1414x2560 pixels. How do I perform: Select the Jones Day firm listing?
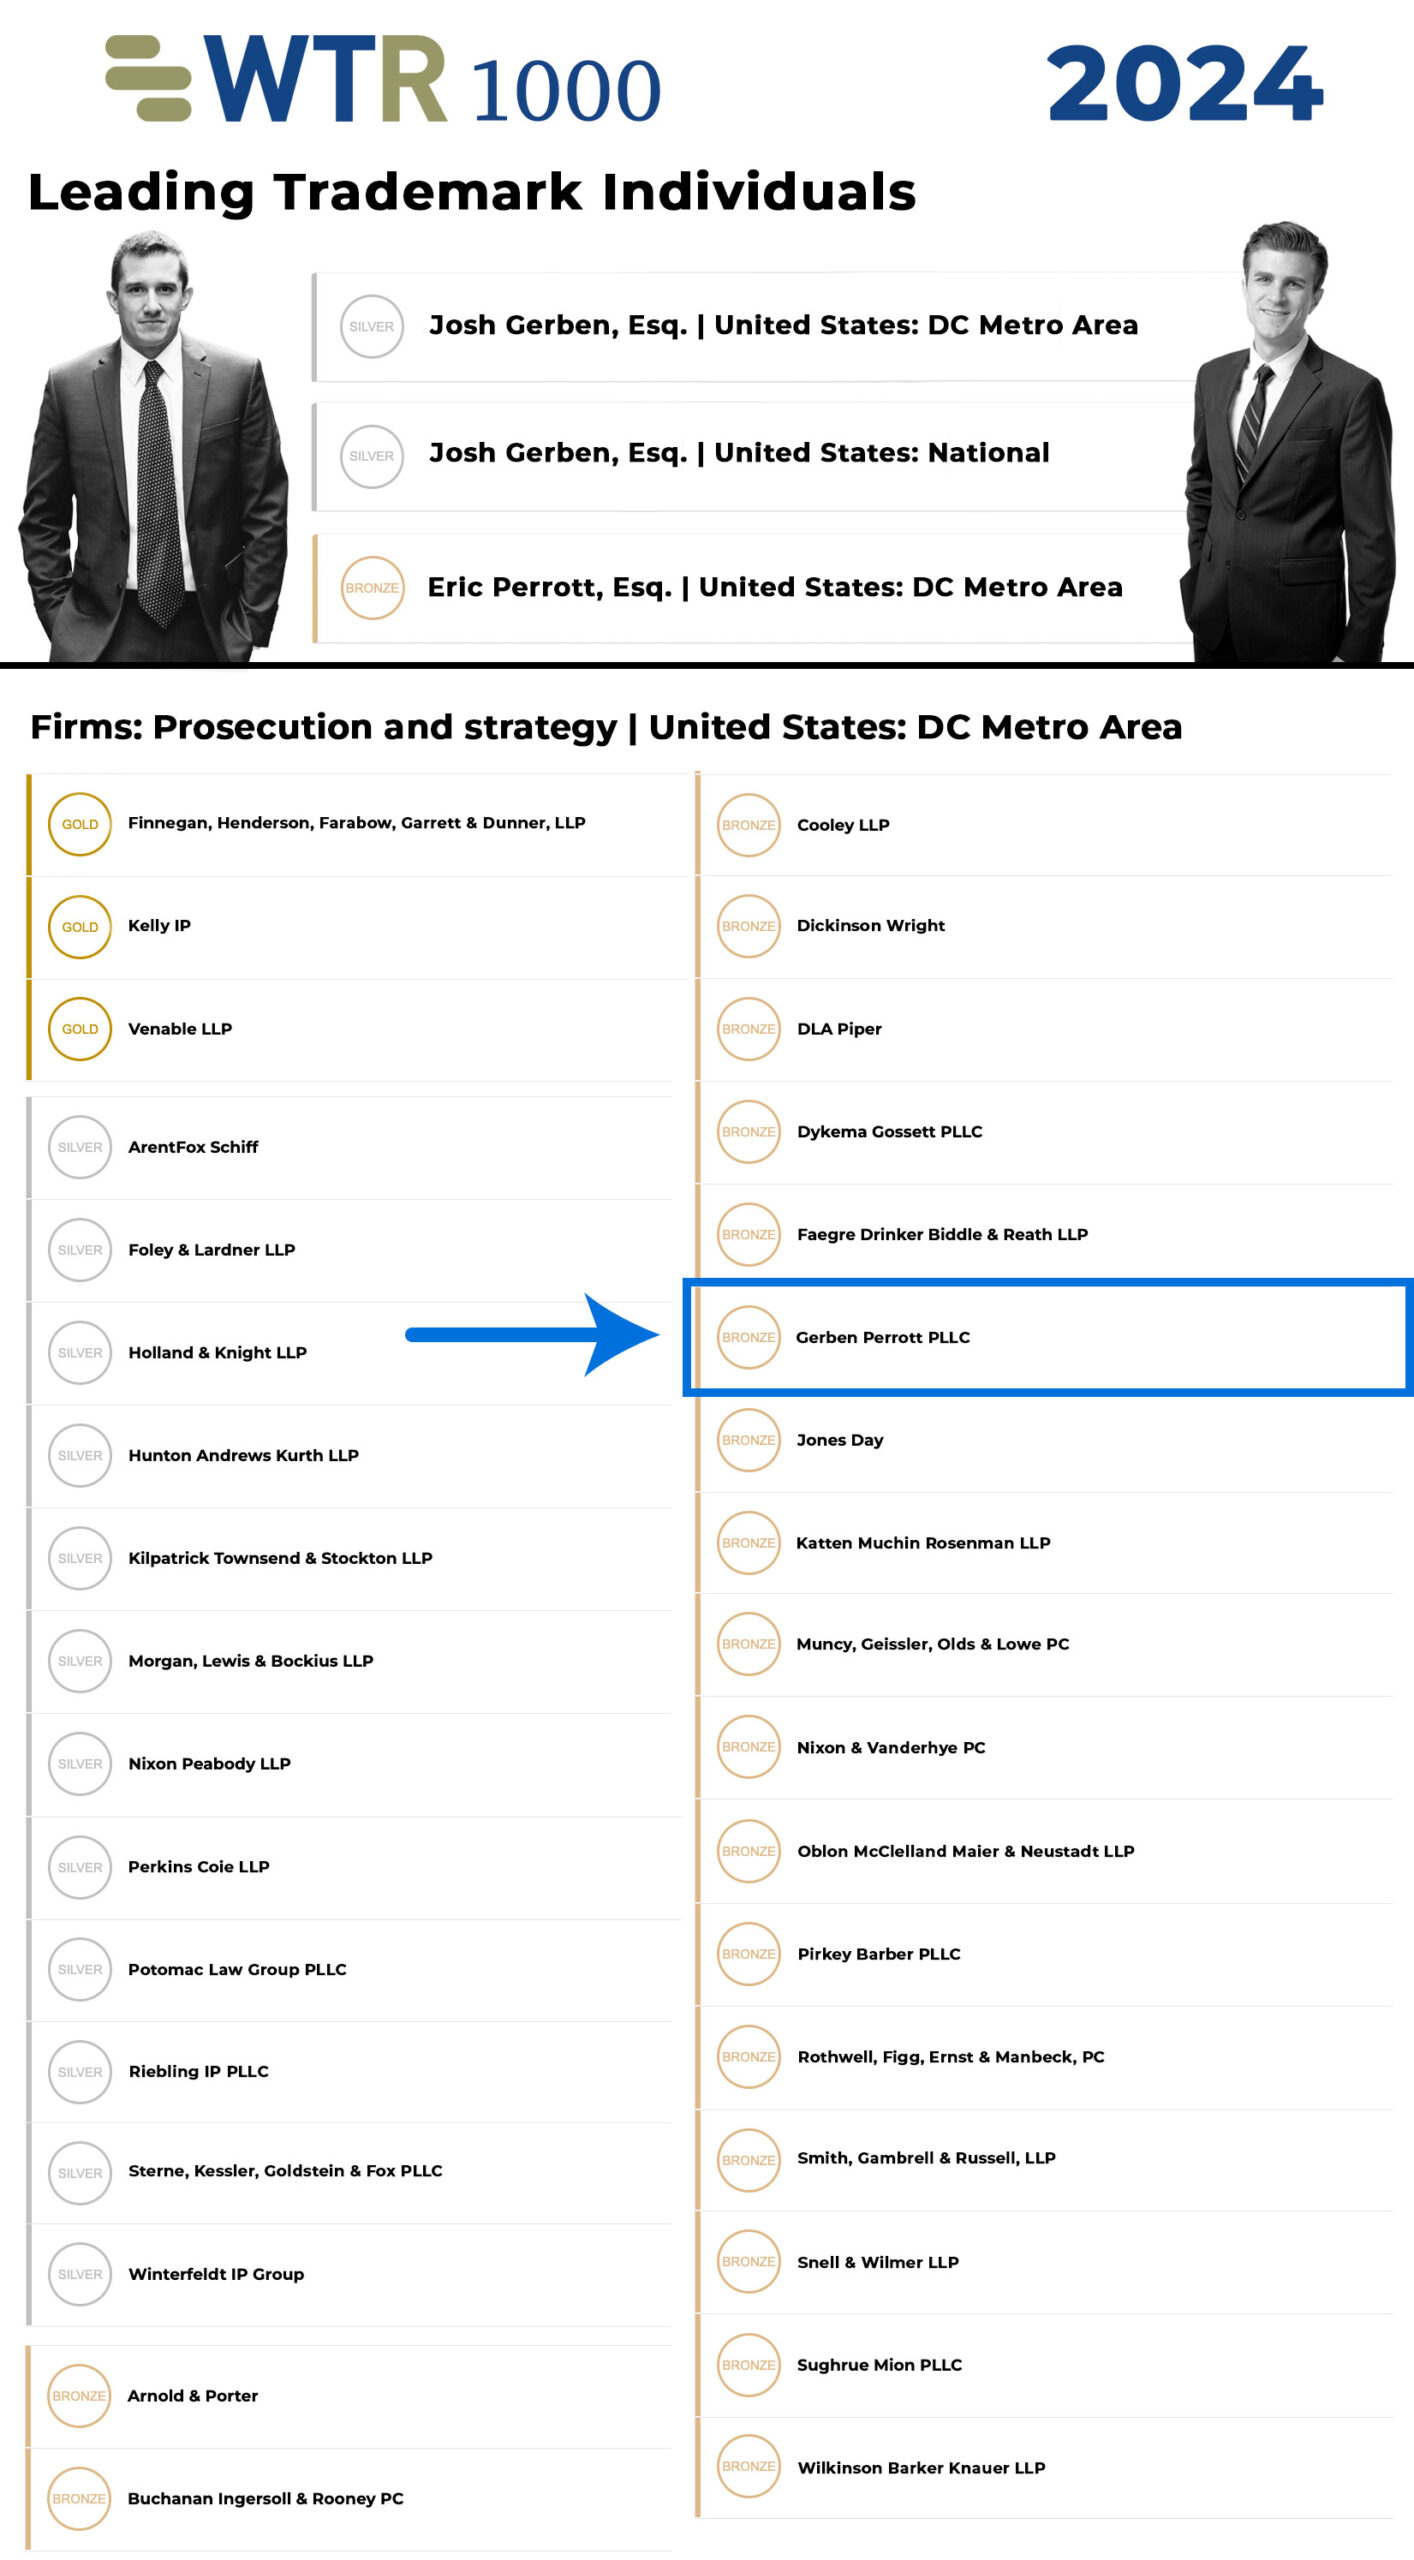(839, 1440)
